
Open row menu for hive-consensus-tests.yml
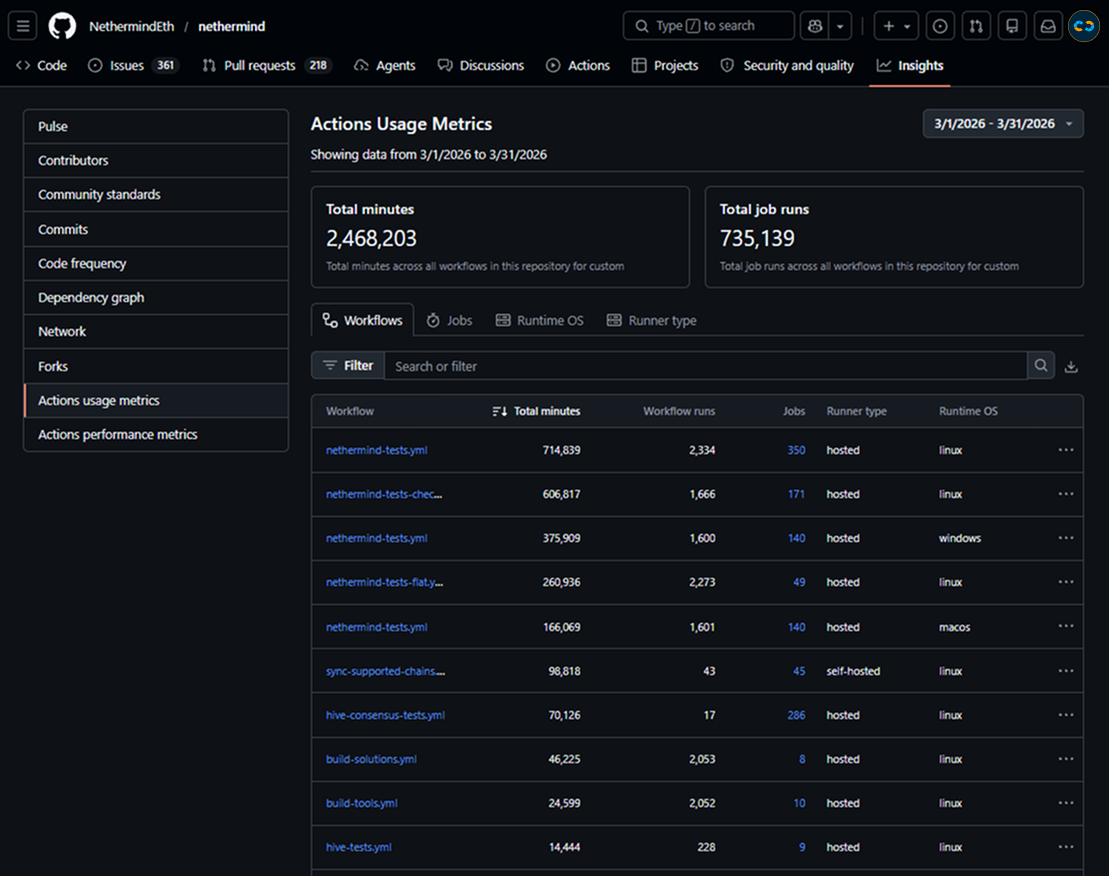pos(1066,714)
